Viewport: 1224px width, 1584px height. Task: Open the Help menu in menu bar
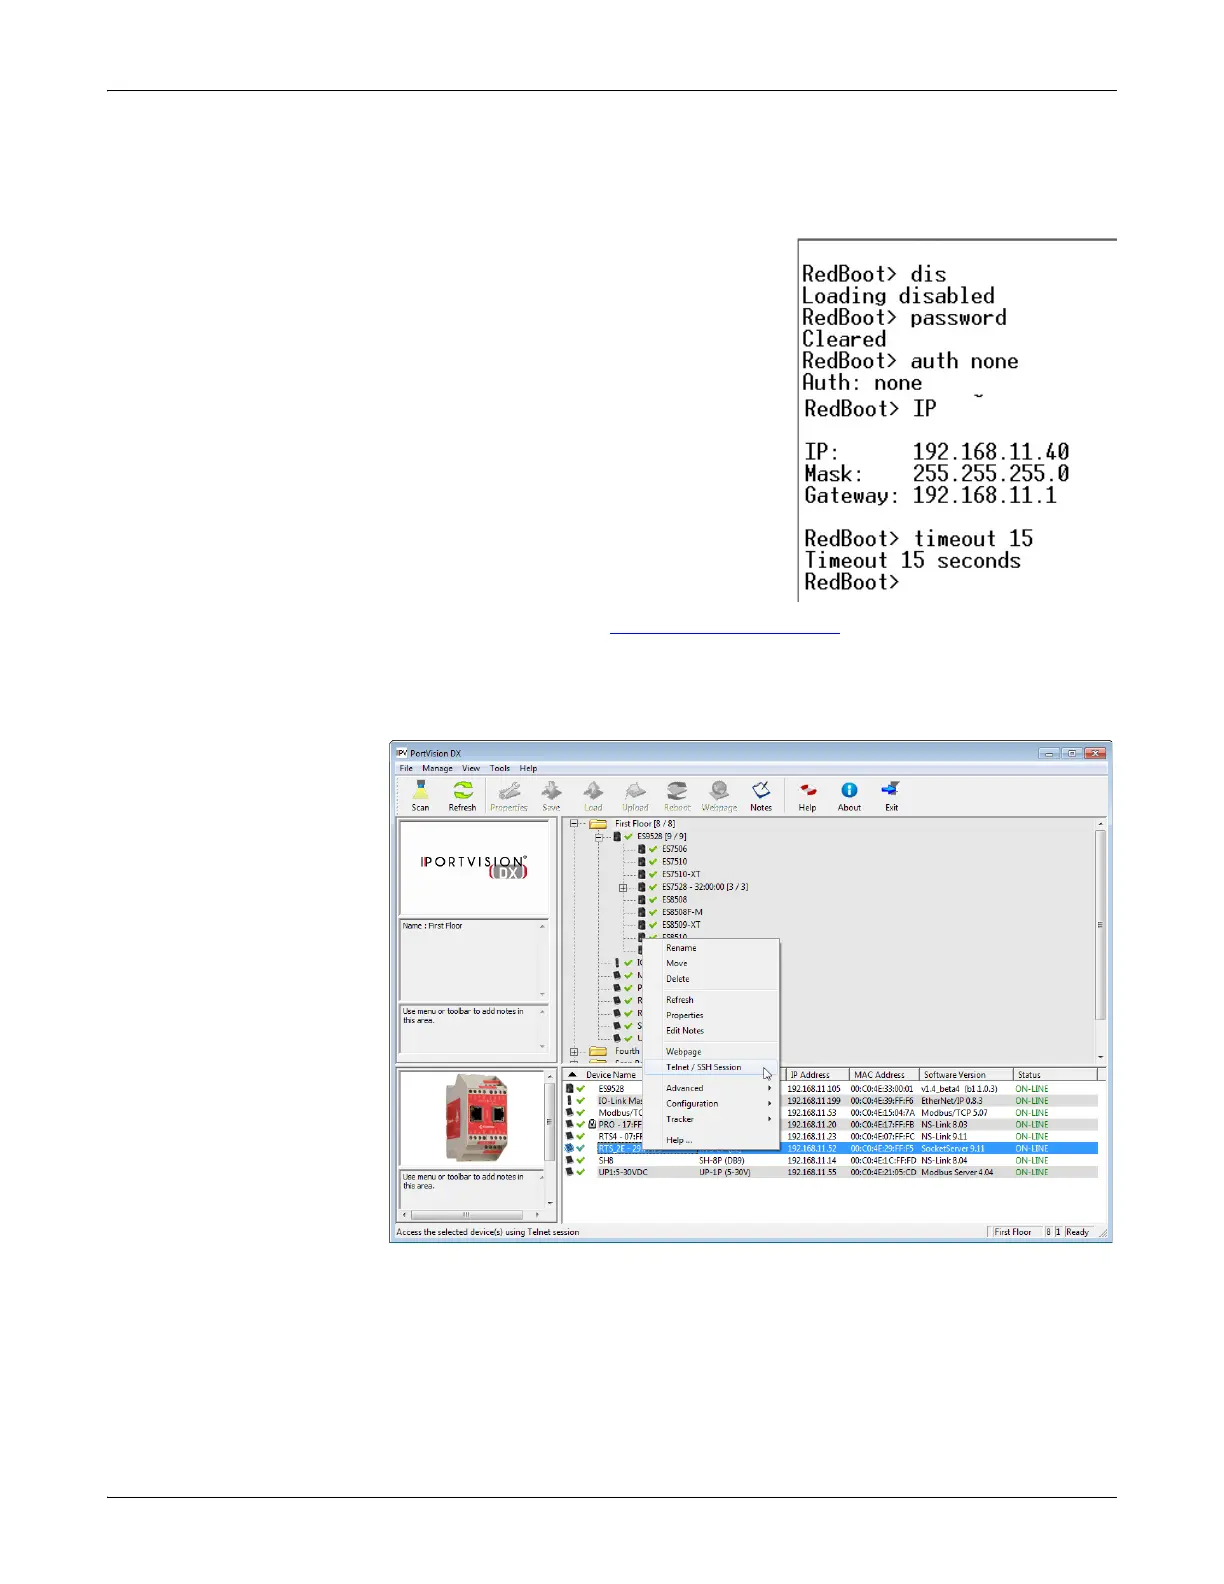click(528, 768)
